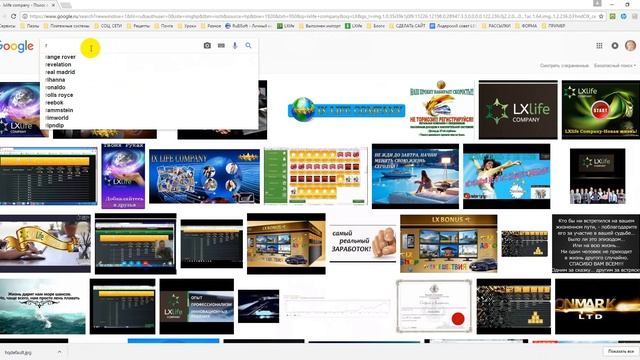Open the 'ФОРМА' bookmark folder
Viewport: 640px width, 360px height.
[526, 26]
